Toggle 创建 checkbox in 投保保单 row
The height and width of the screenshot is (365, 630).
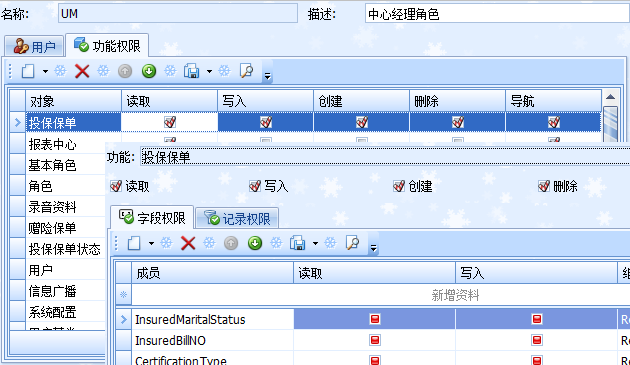click(x=362, y=122)
